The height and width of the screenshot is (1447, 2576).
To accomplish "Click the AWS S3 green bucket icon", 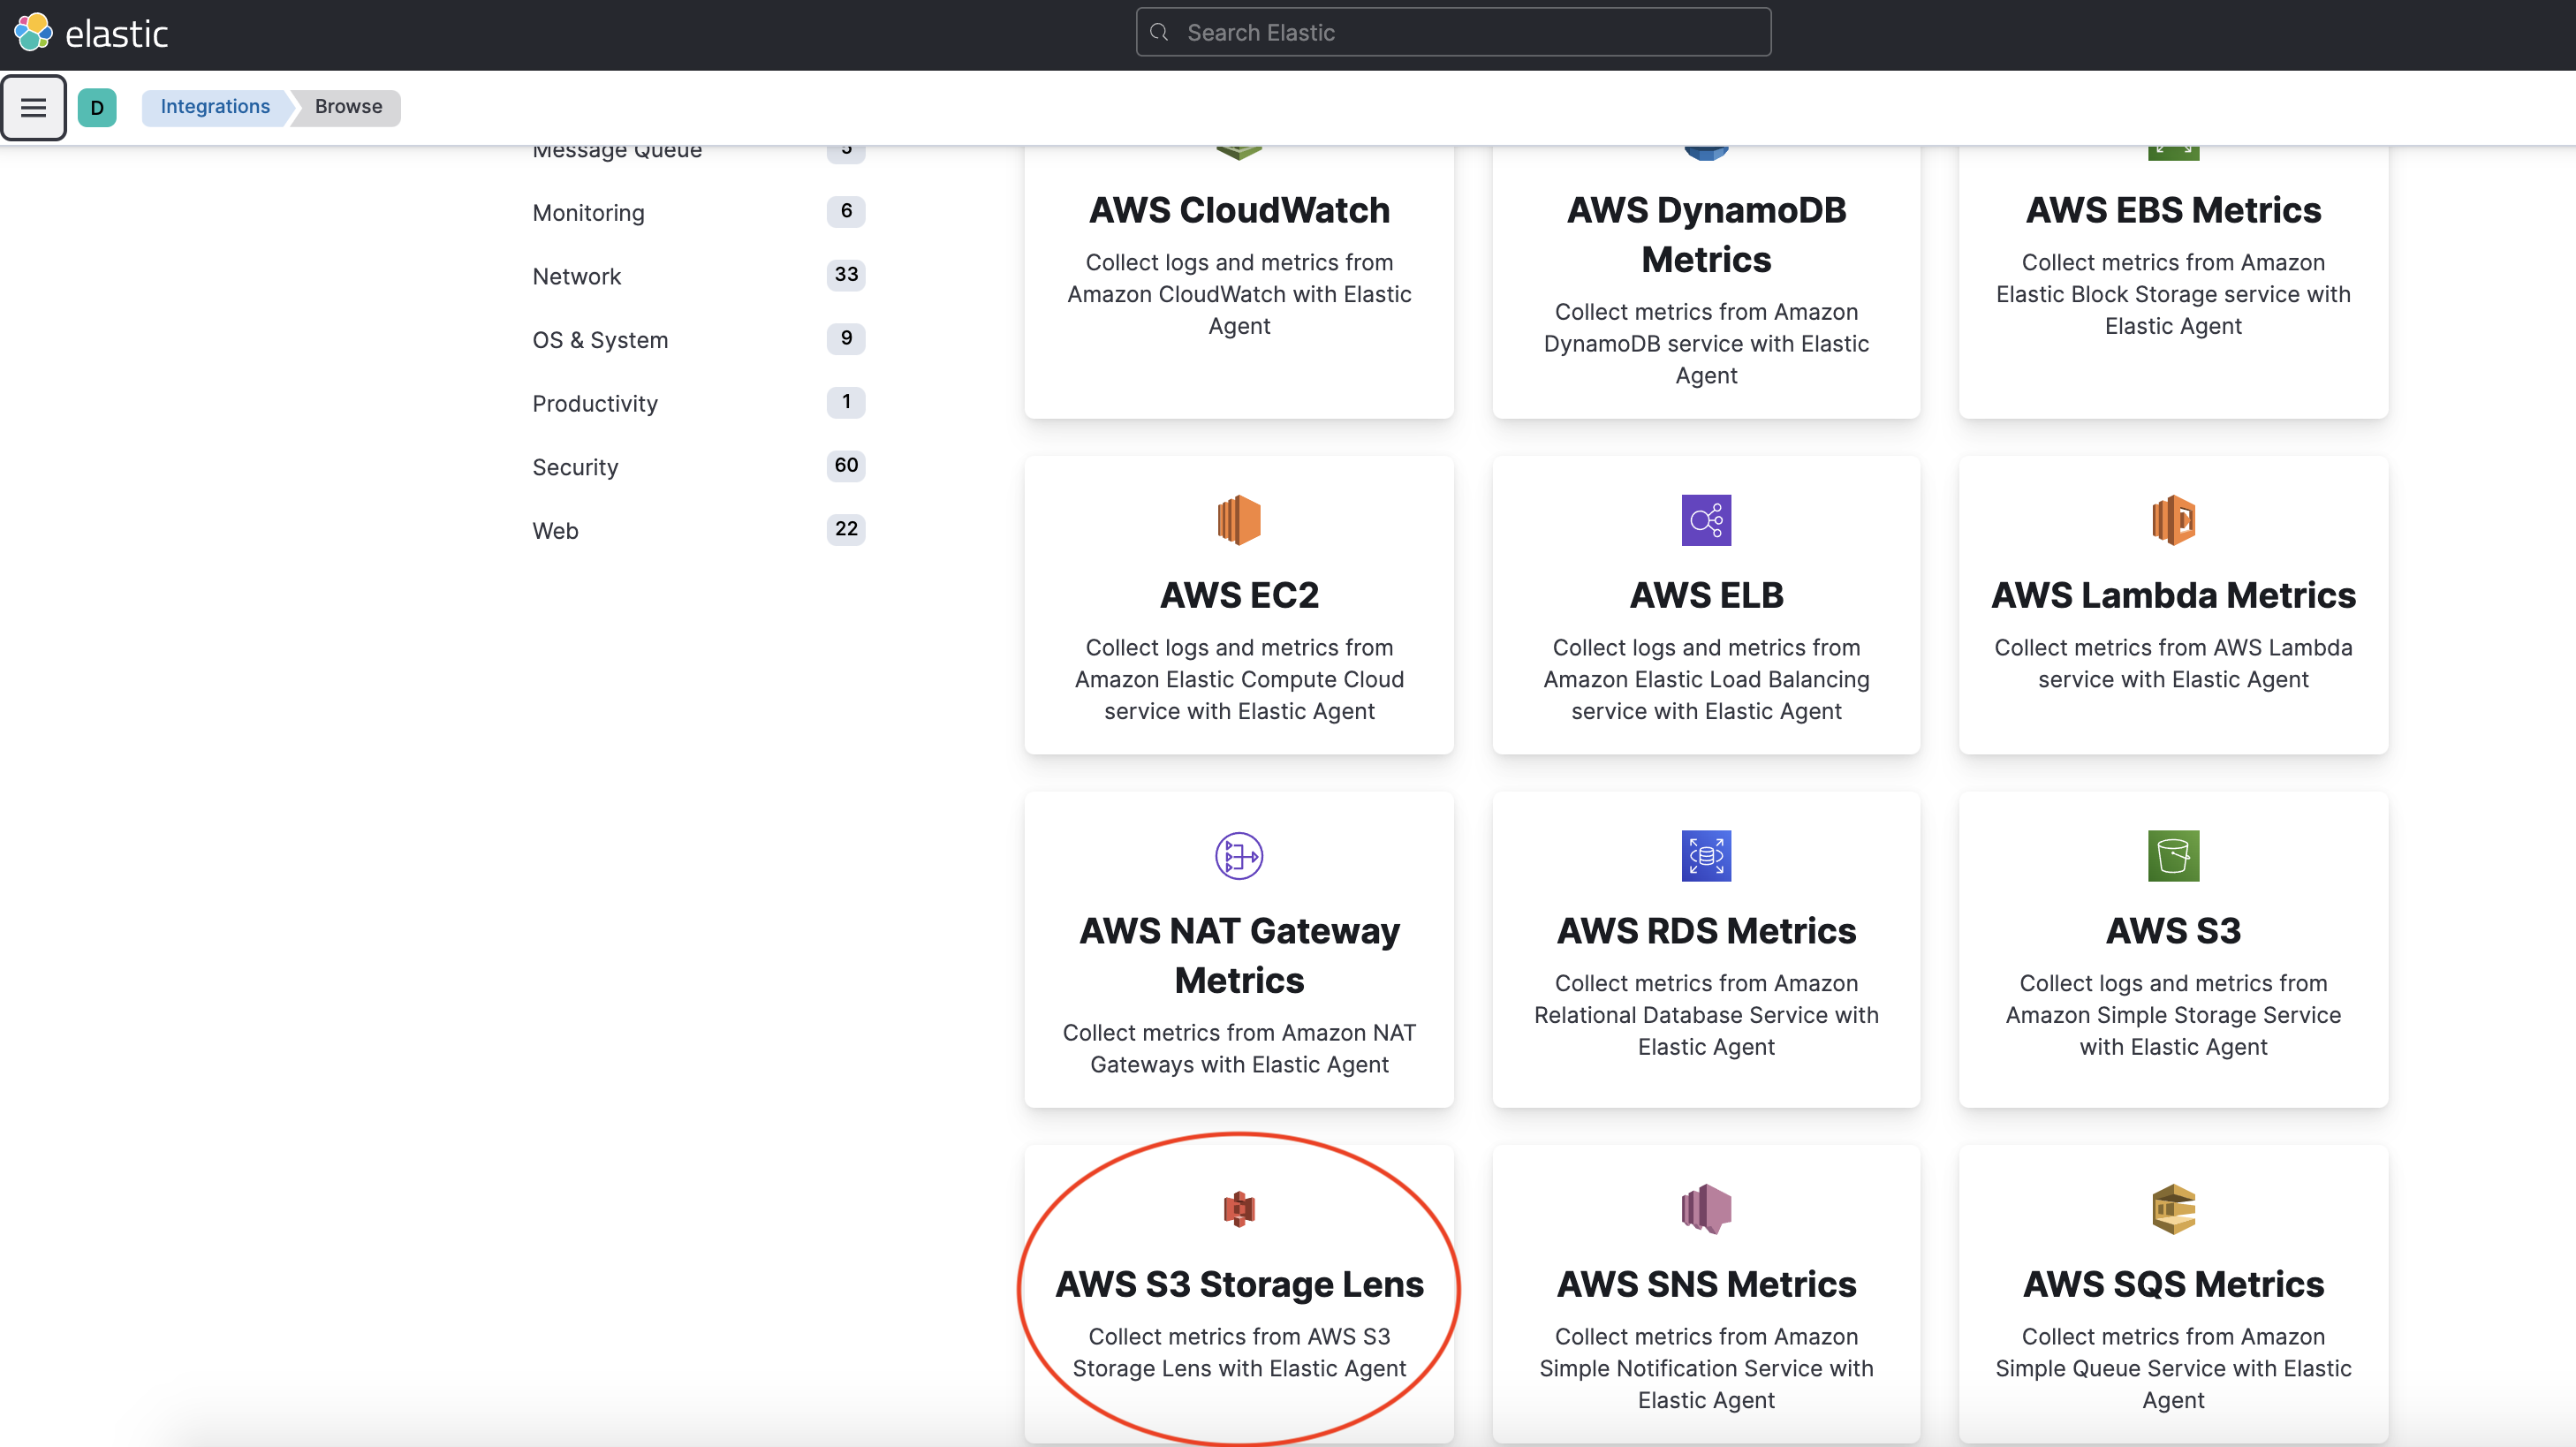I will point(2172,856).
